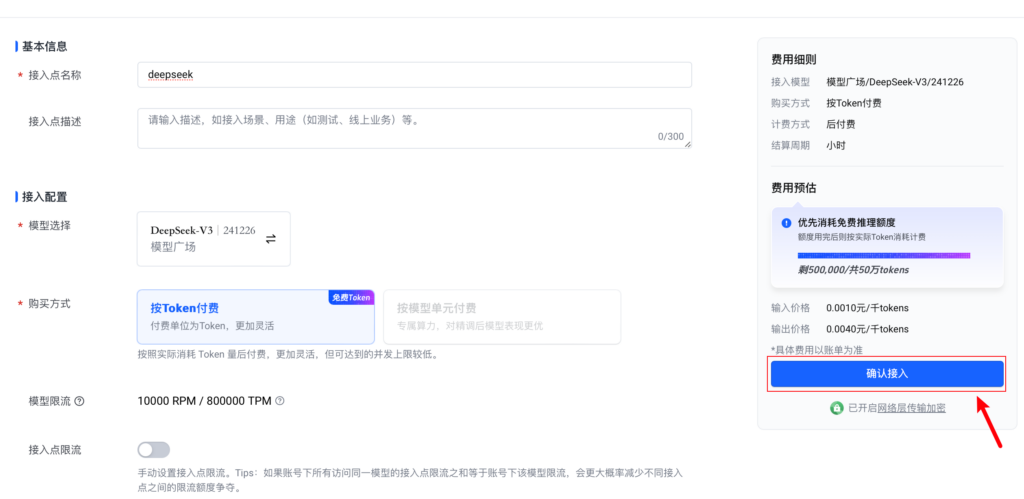1024x499 pixels.
Task: Enable the 接入点限流 toggle switch
Action: pyautogui.click(x=153, y=450)
